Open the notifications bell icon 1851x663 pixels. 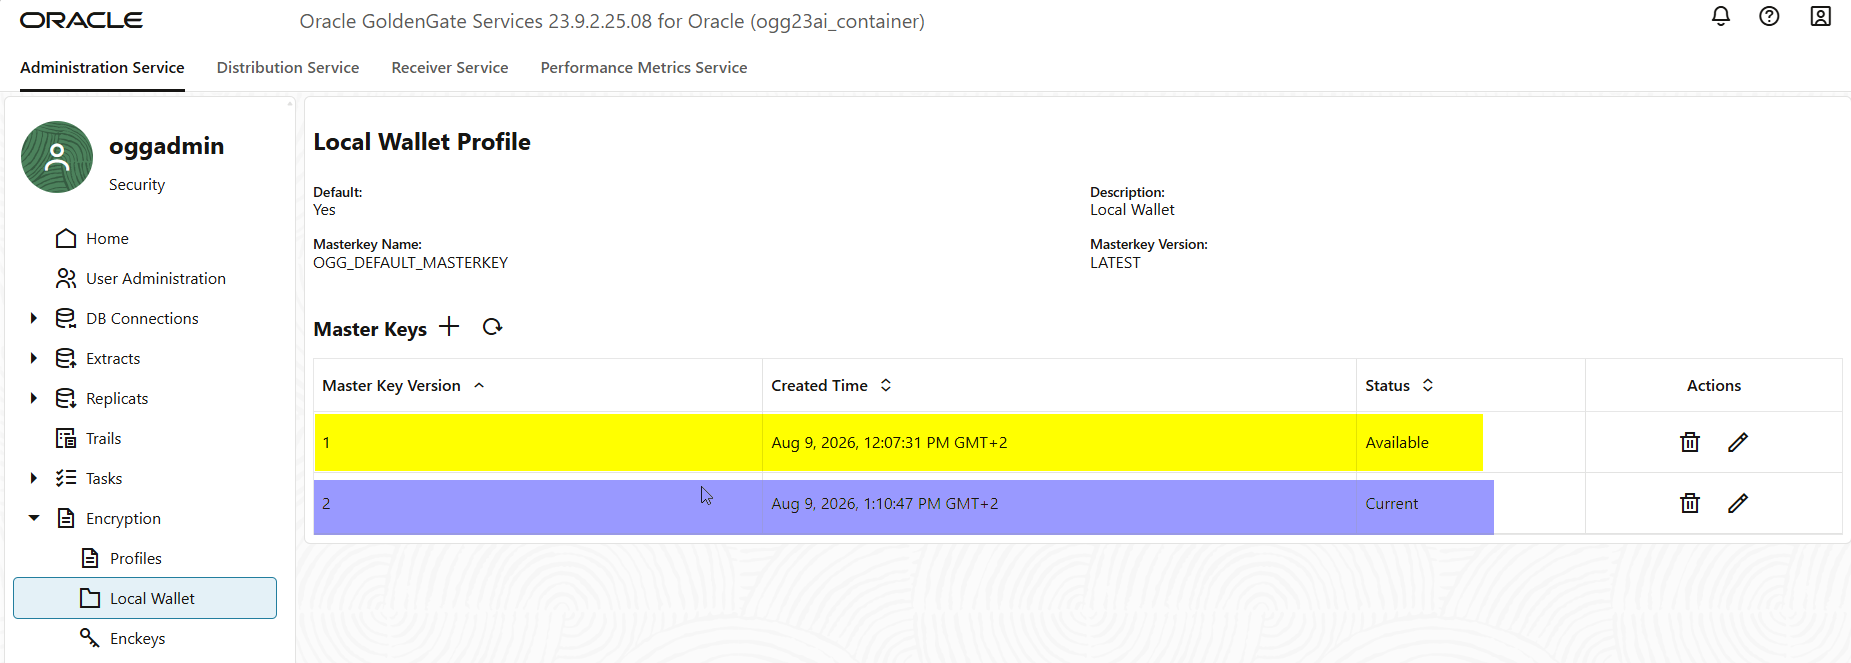tap(1720, 16)
